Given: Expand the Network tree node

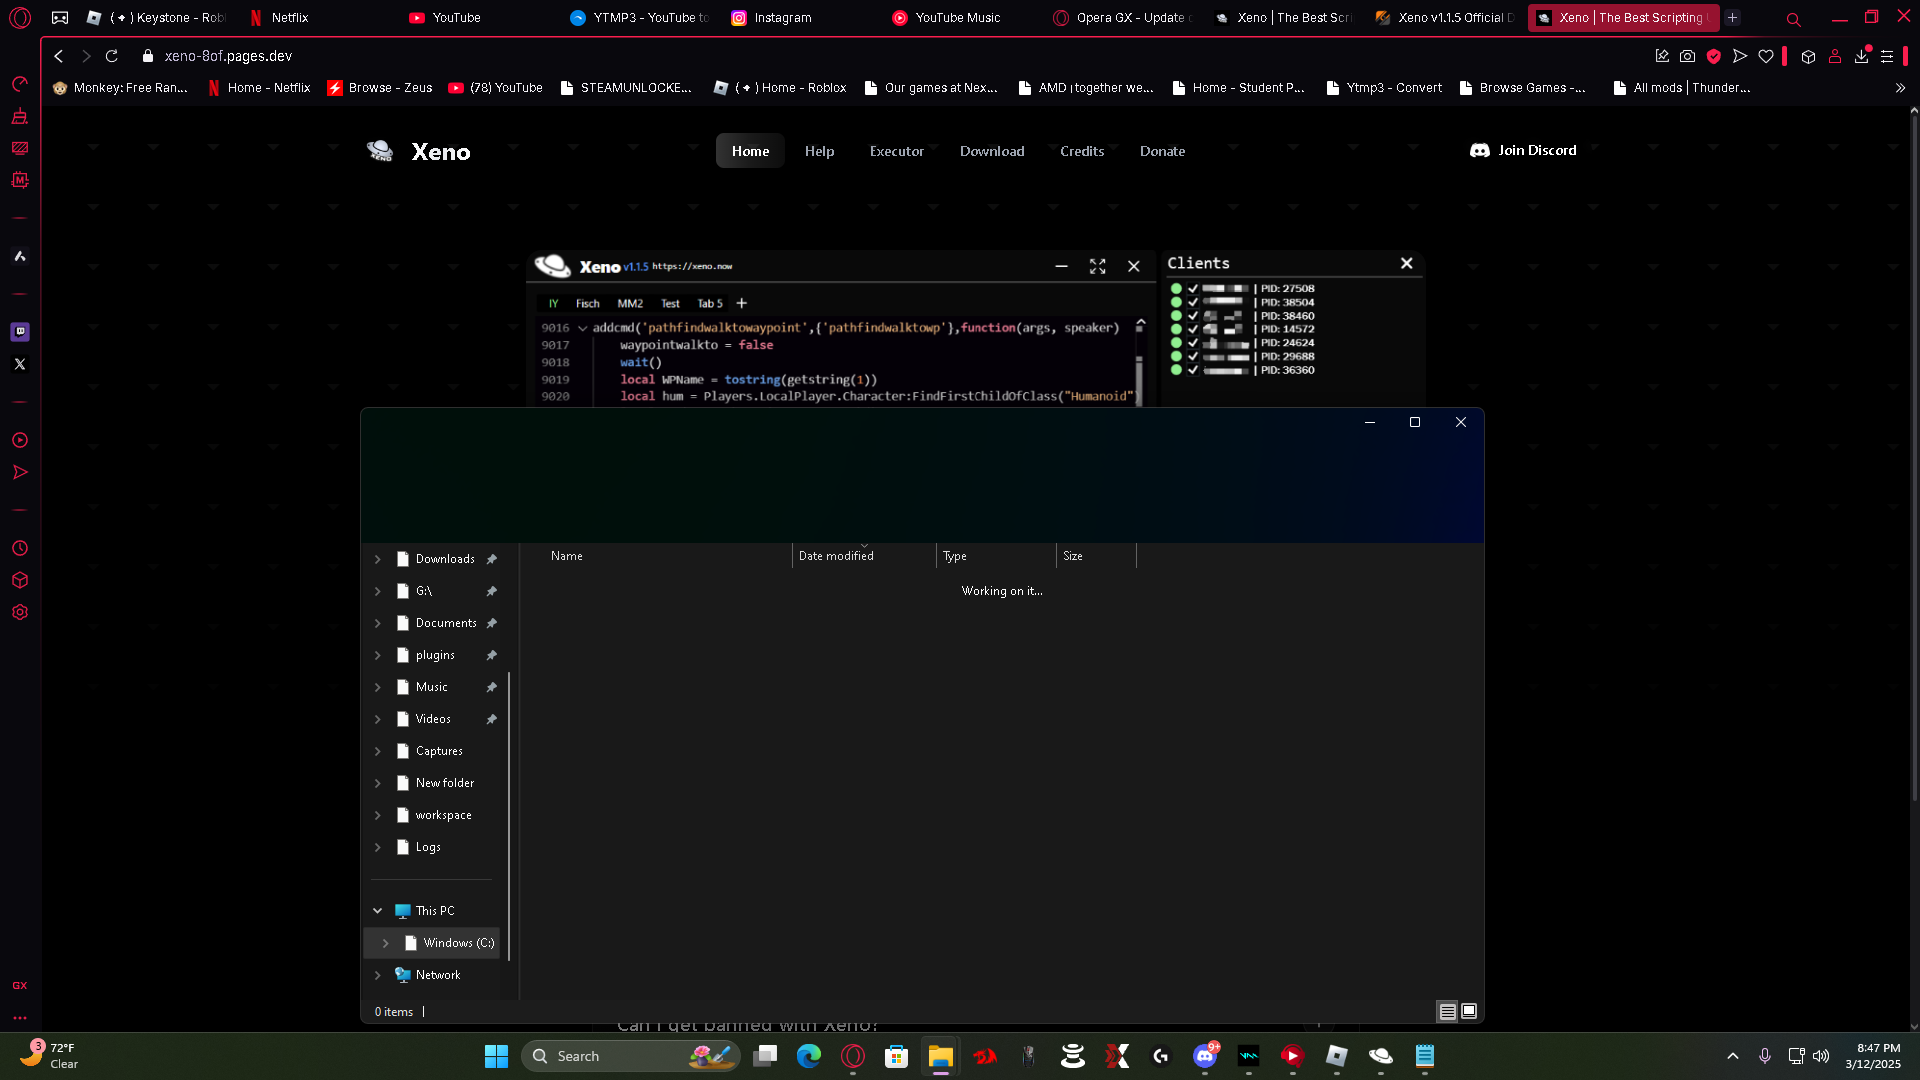Looking at the screenshot, I should 378,975.
